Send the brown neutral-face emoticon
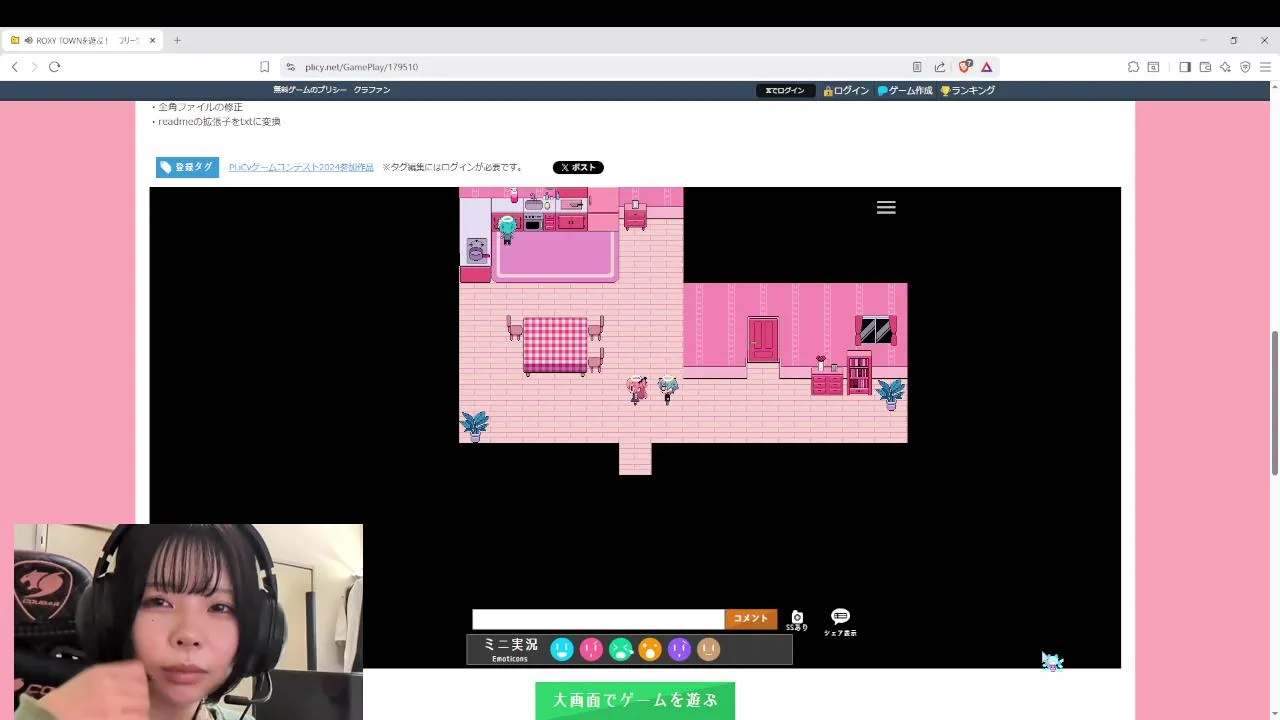The image size is (1280, 720). 709,650
